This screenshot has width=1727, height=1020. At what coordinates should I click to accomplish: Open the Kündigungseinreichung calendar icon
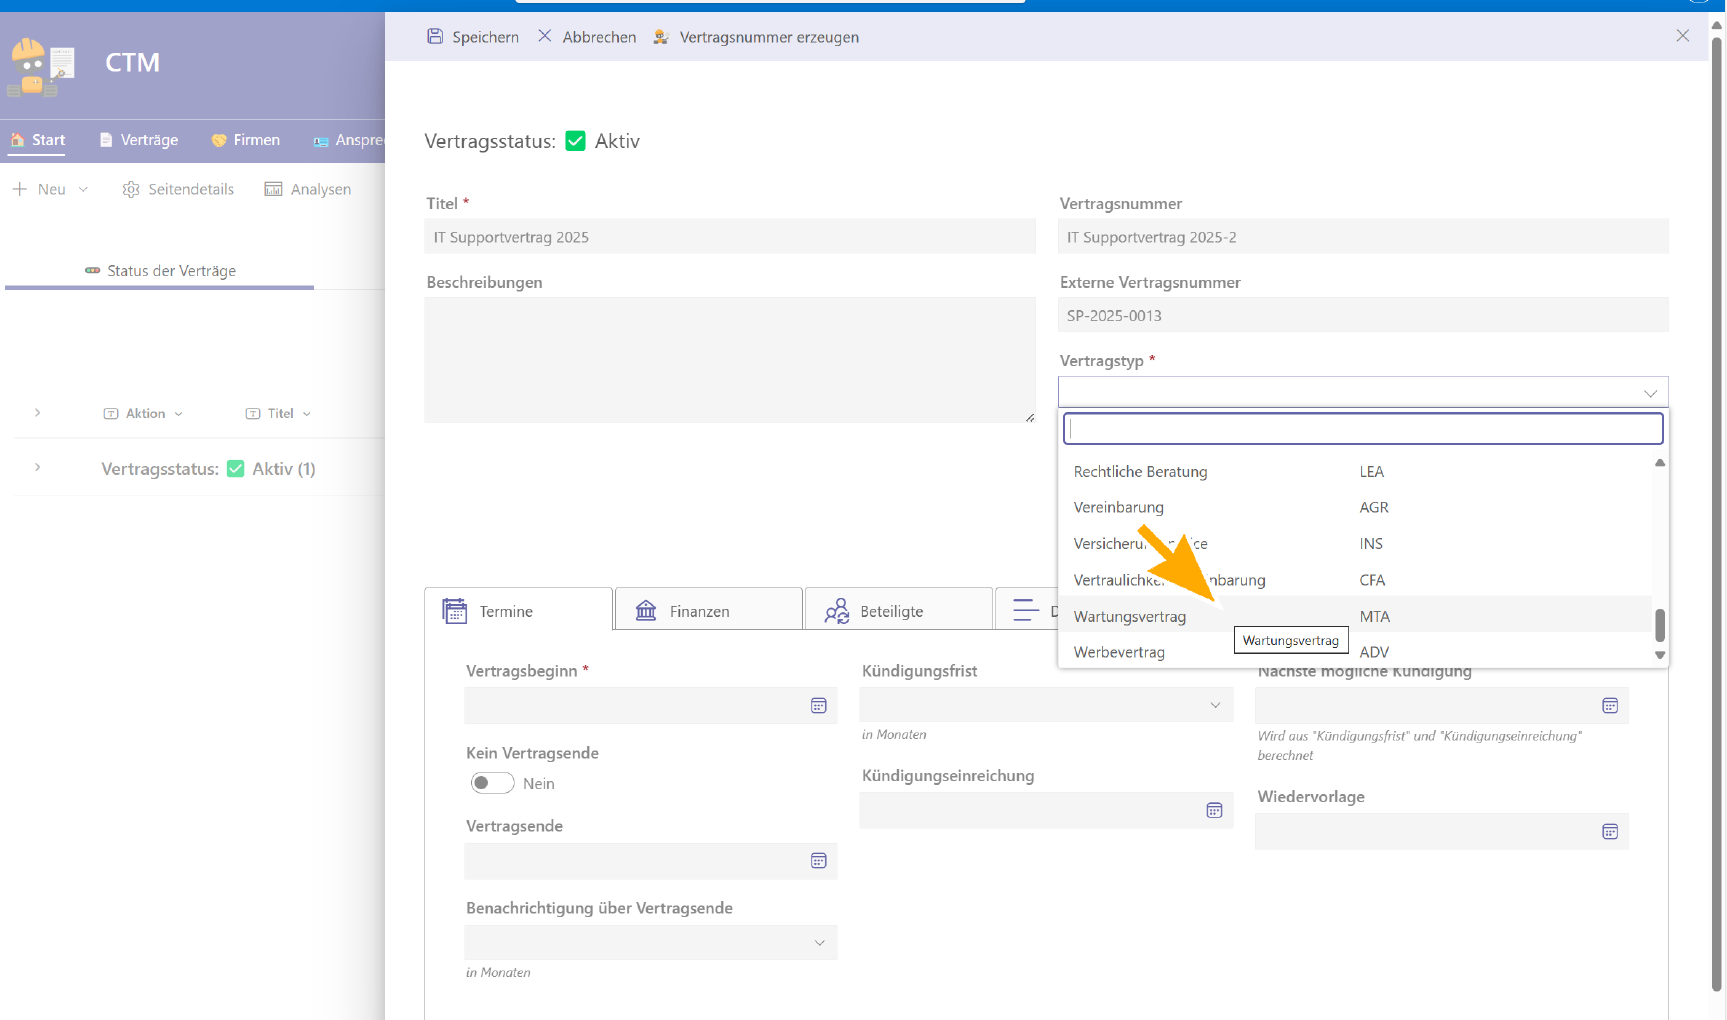(1214, 811)
